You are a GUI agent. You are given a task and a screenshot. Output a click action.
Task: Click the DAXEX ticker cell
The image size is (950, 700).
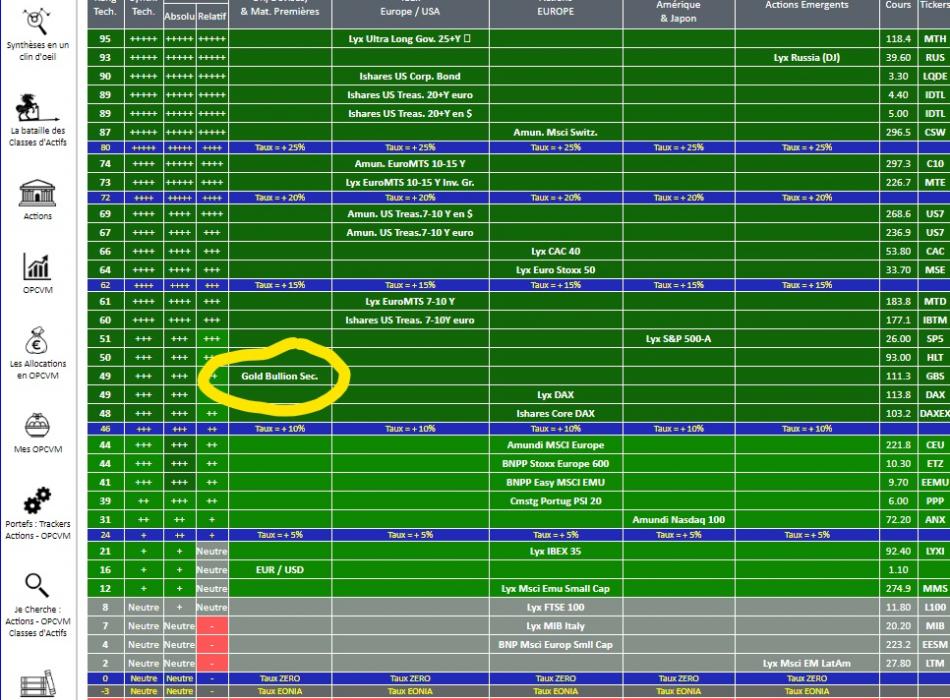pyautogui.click(x=934, y=414)
